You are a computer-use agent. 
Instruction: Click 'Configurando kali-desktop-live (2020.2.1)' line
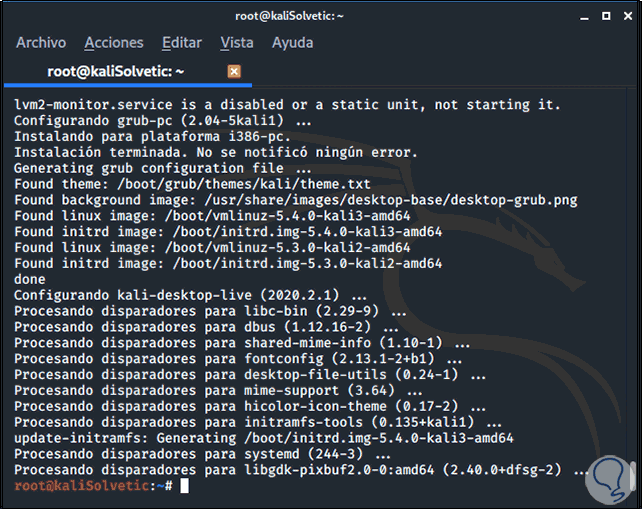coord(190,295)
